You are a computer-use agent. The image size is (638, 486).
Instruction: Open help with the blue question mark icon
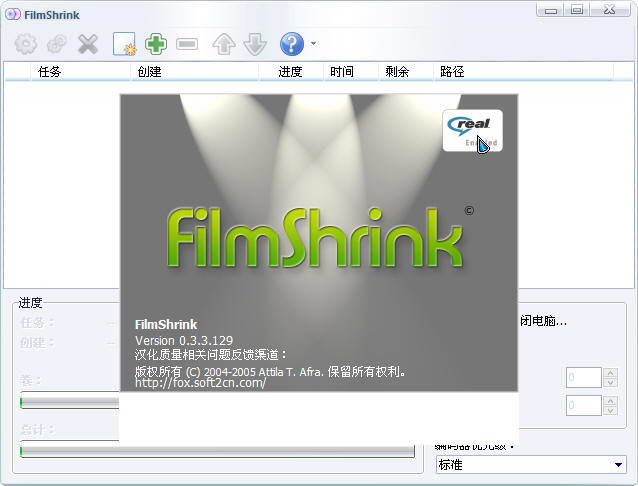point(292,44)
